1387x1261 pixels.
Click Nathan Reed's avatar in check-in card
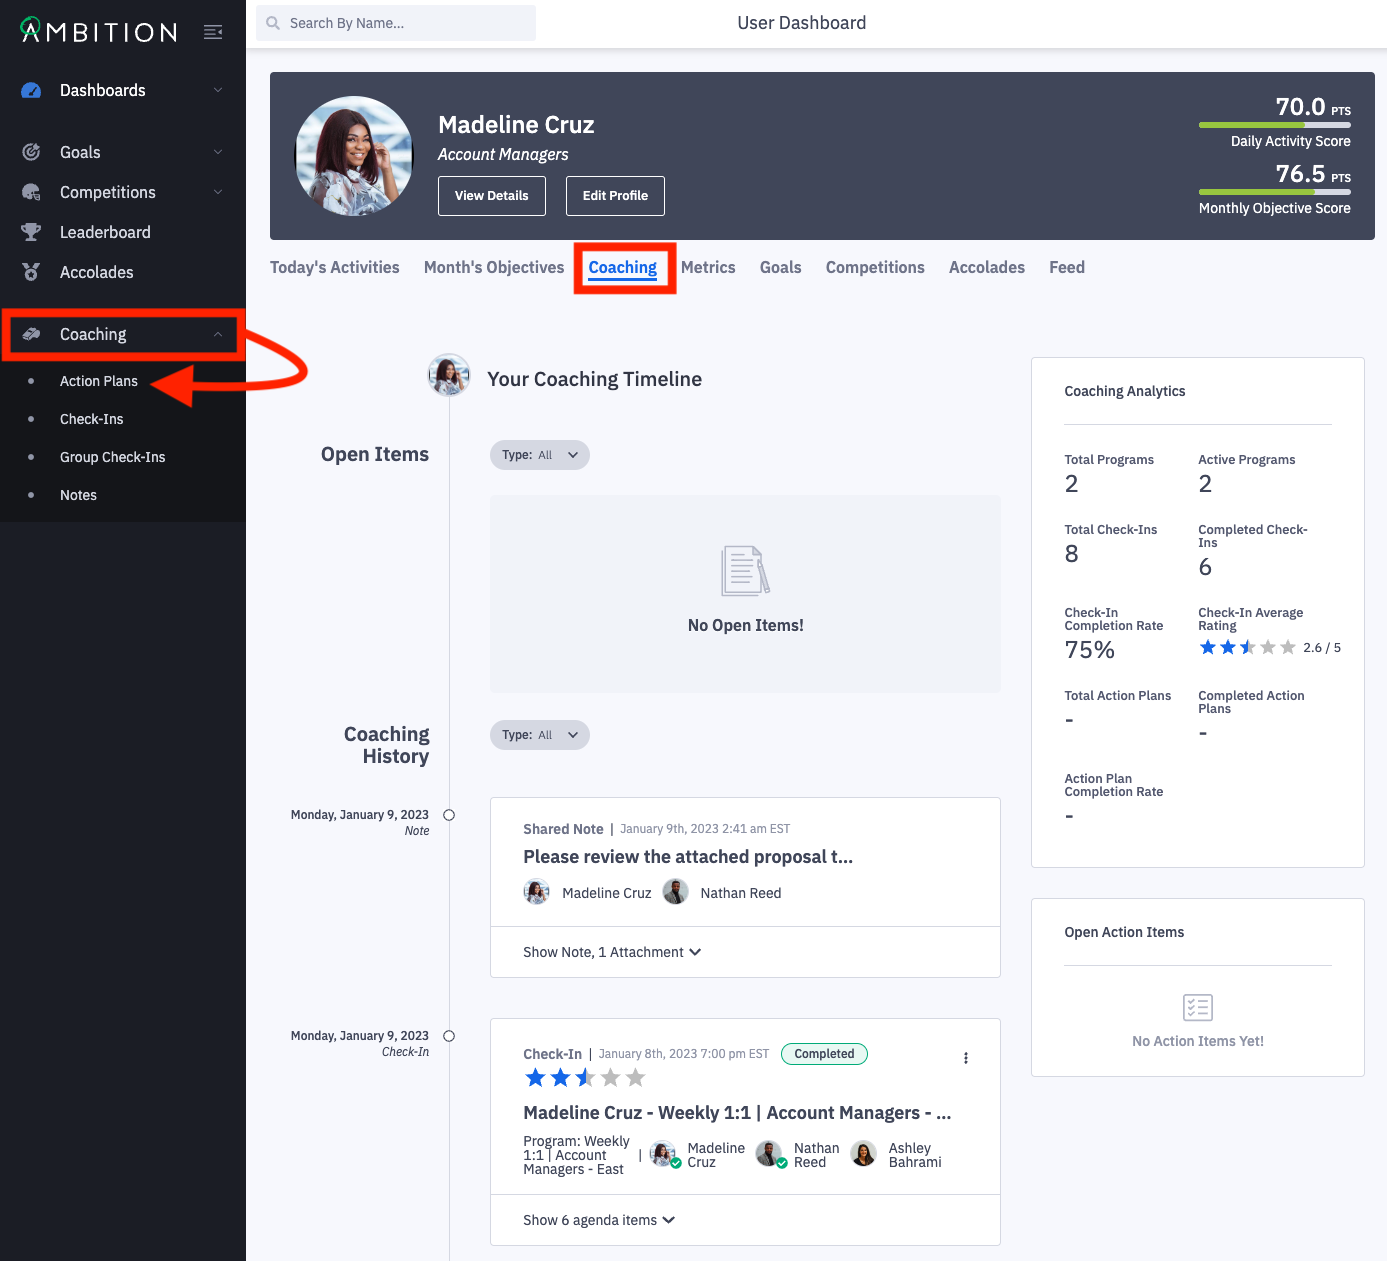tap(770, 1154)
